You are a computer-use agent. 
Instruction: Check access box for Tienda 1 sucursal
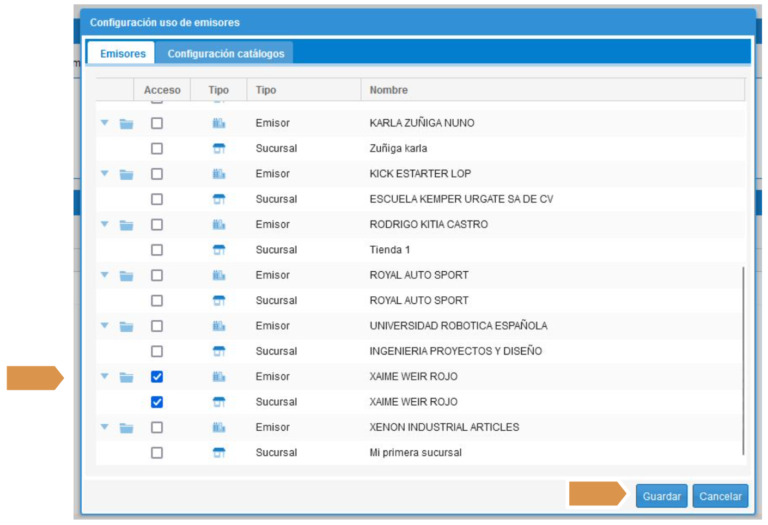(157, 250)
